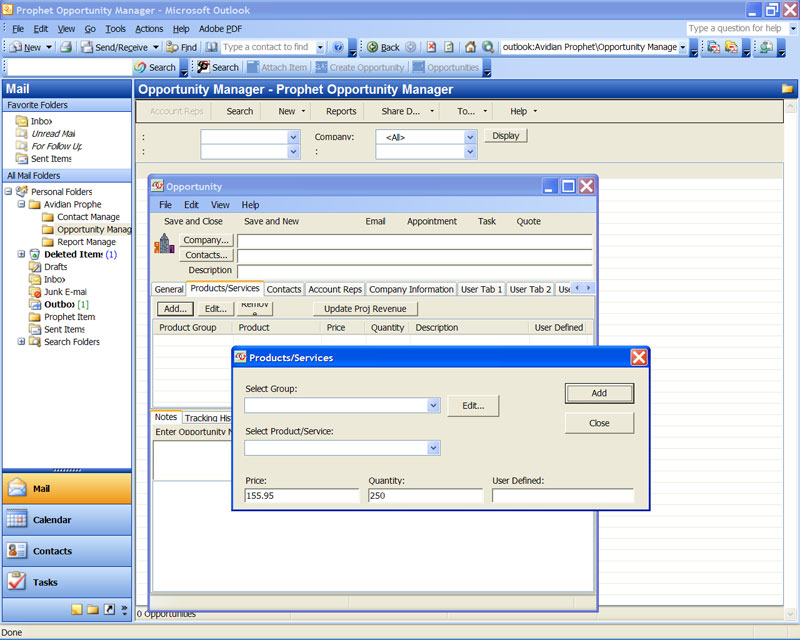Click the Tasks checkmark icon
Screen dimensions: 800x640
pyautogui.click(x=16, y=582)
